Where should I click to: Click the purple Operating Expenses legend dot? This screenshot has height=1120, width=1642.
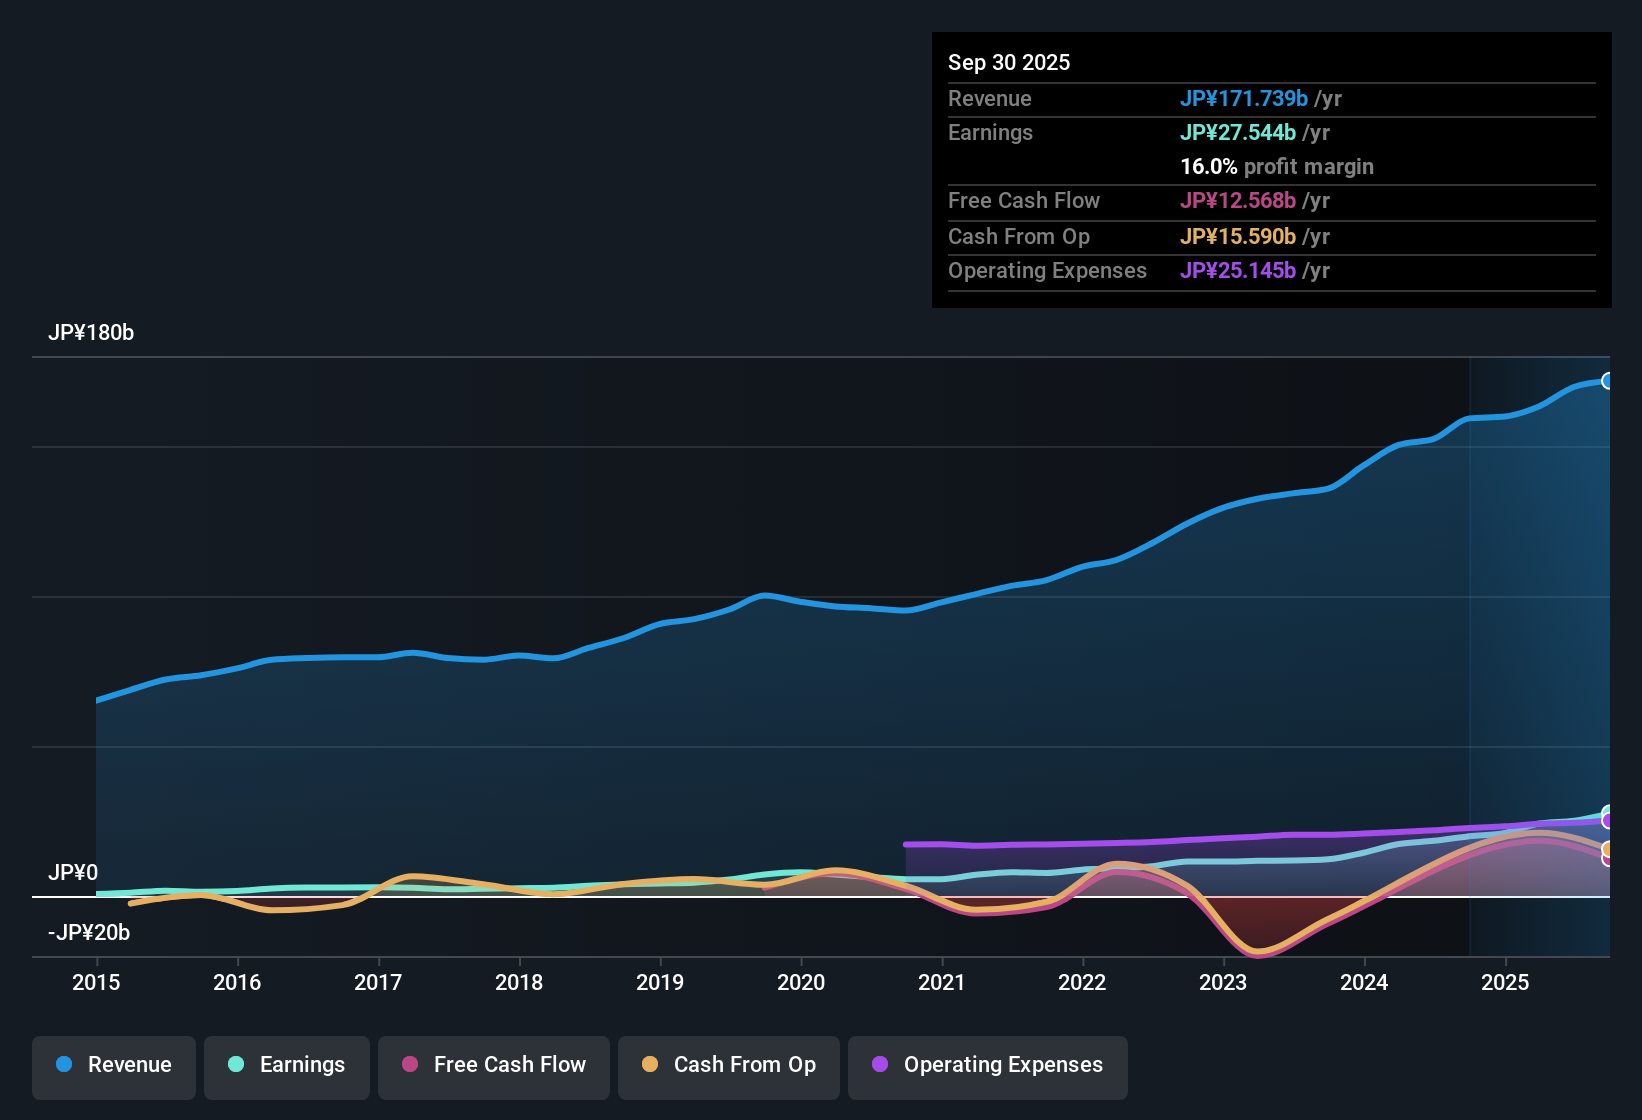pos(880,1064)
